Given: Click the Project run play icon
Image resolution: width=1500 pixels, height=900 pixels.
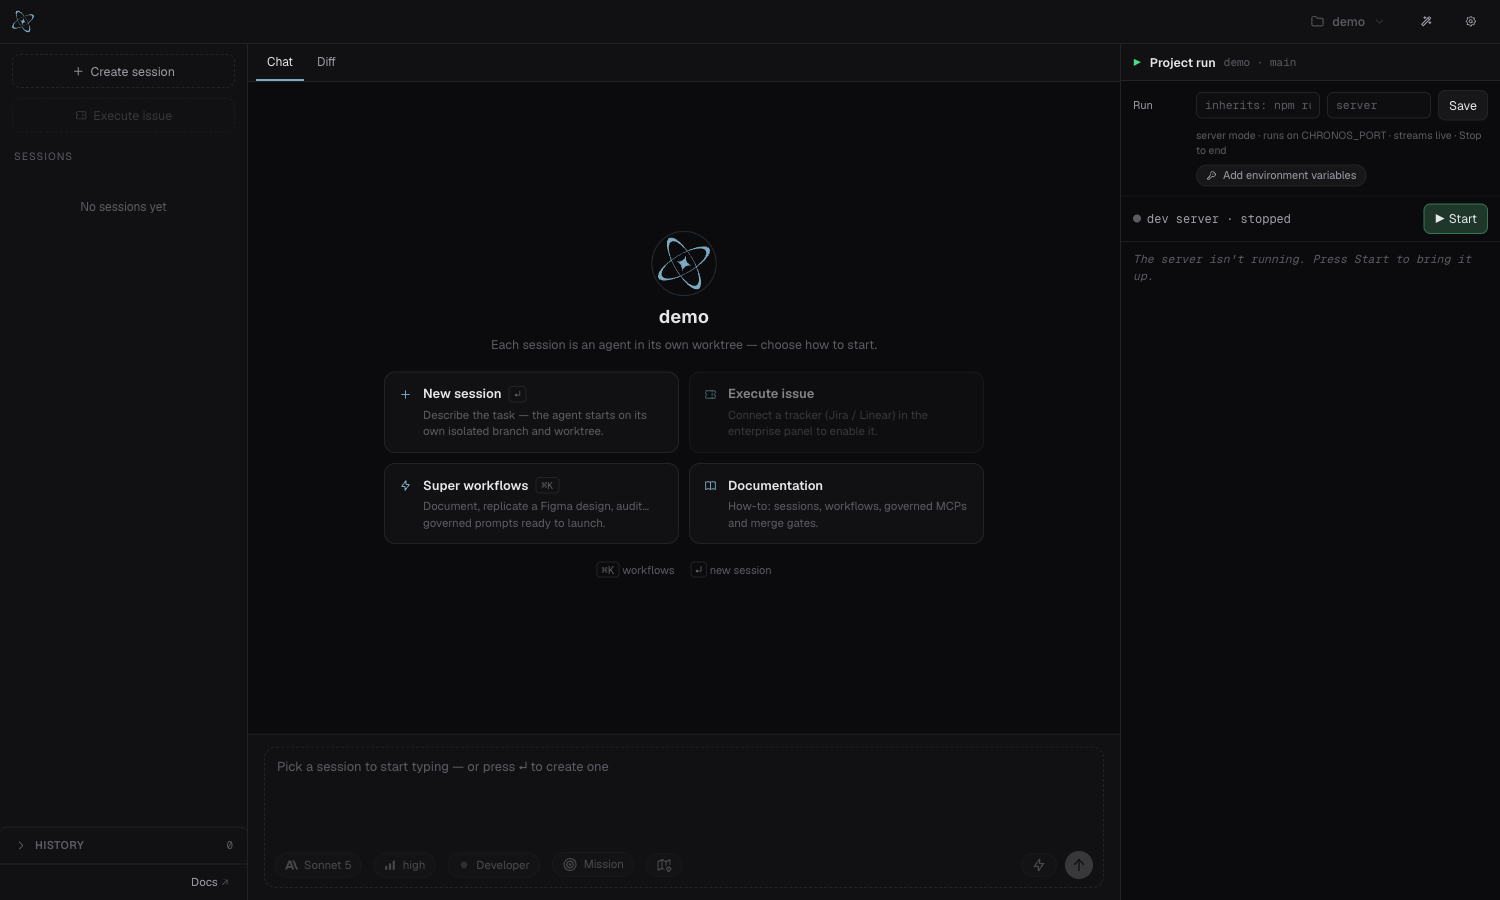Looking at the screenshot, I should 1137,62.
